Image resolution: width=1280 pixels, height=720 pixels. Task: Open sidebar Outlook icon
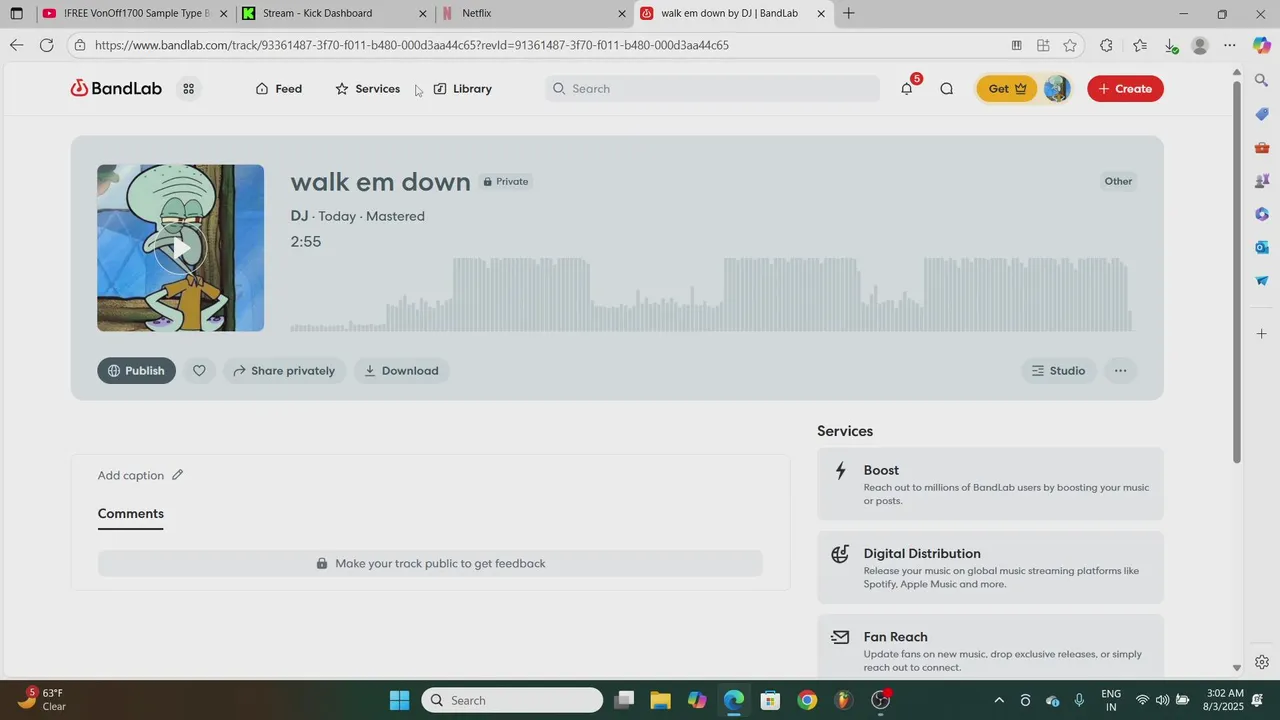(x=1262, y=247)
